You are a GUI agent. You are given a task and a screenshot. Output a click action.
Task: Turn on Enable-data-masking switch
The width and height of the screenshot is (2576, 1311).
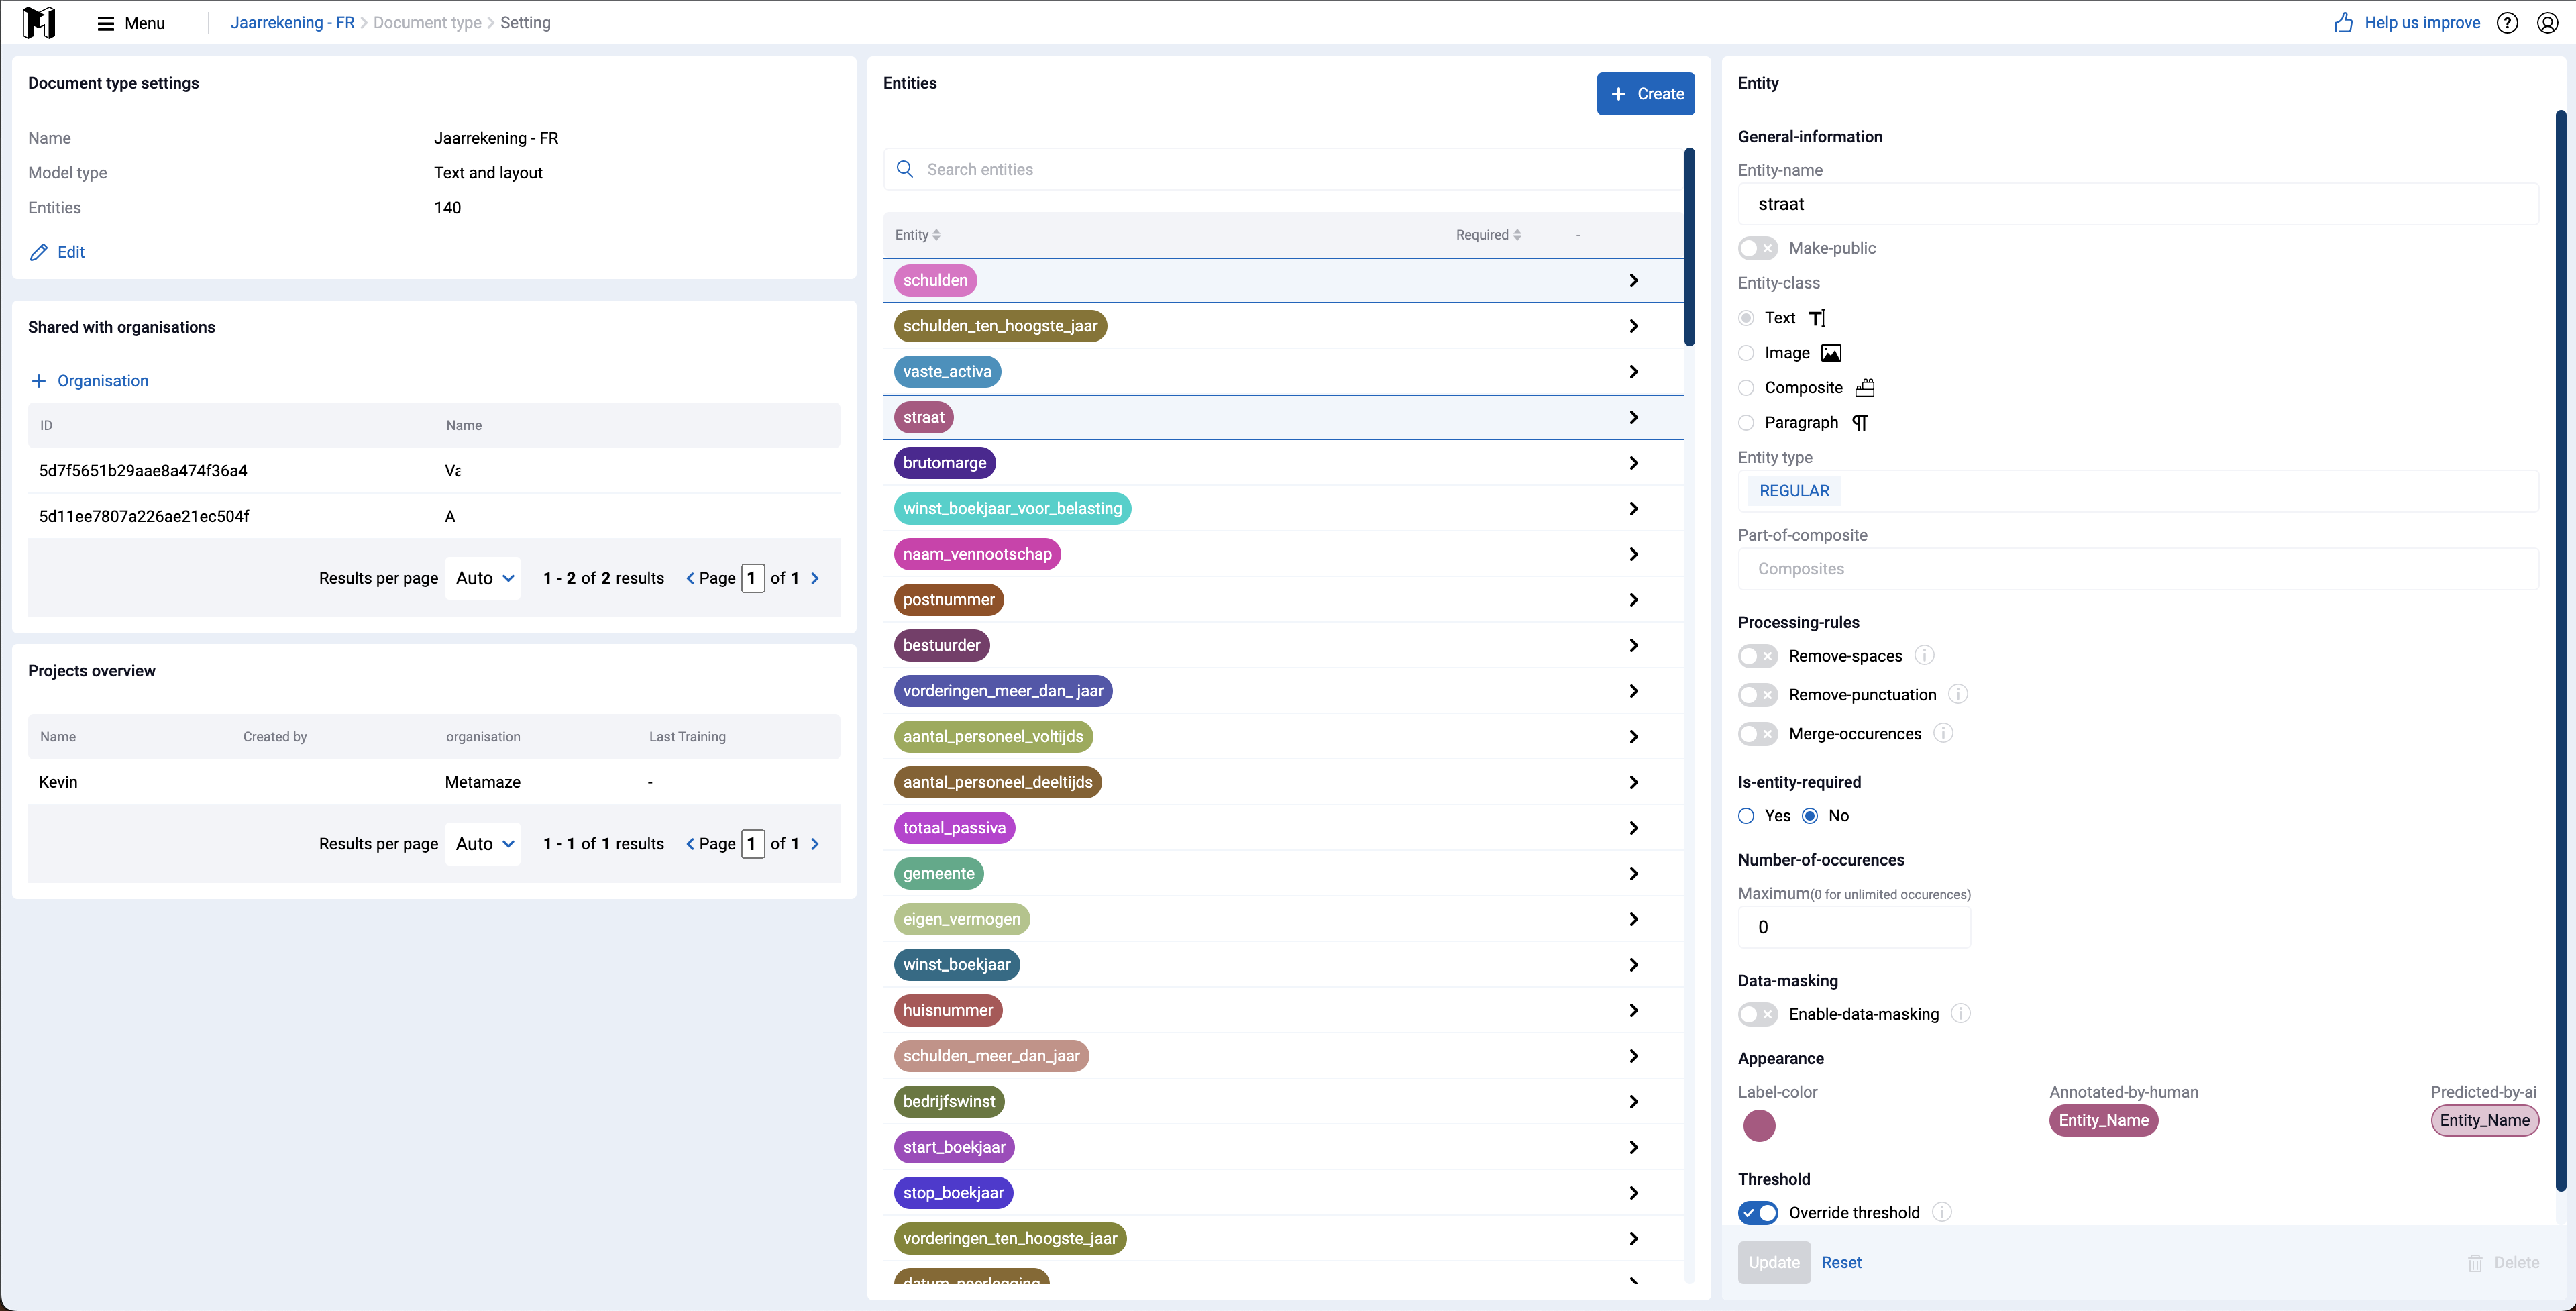click(x=1757, y=1014)
